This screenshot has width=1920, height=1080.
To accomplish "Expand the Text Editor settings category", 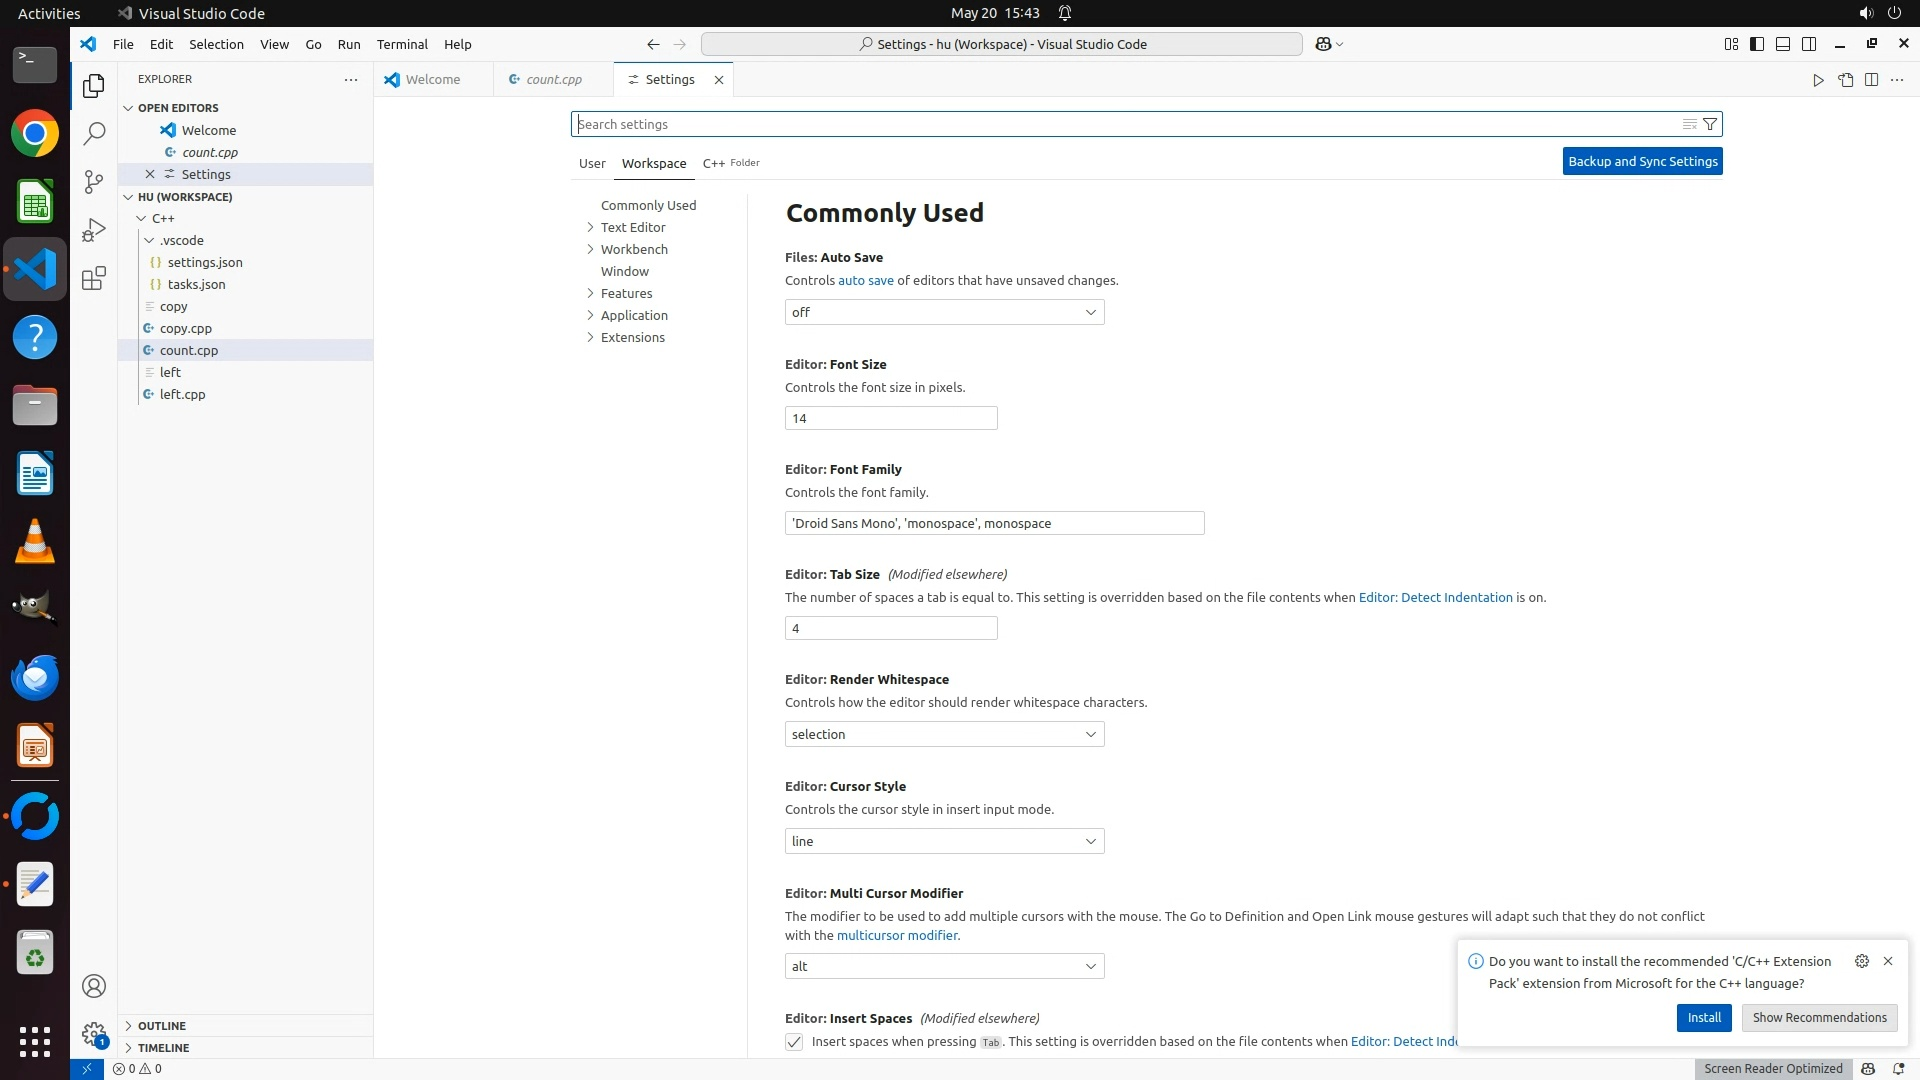I will [x=633, y=227].
